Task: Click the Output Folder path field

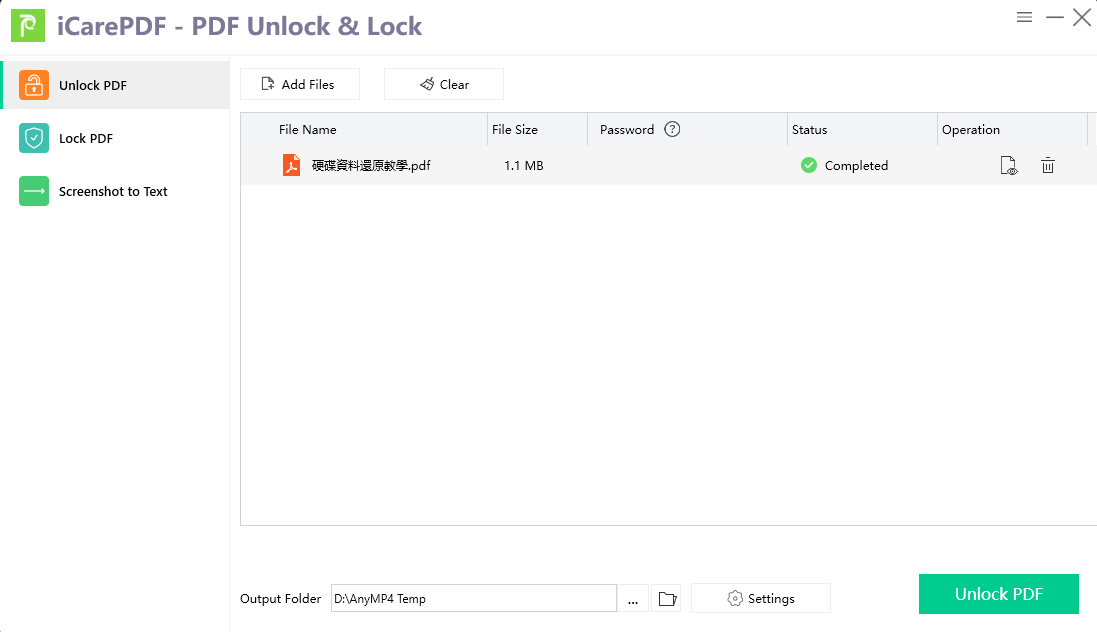Action: (473, 599)
